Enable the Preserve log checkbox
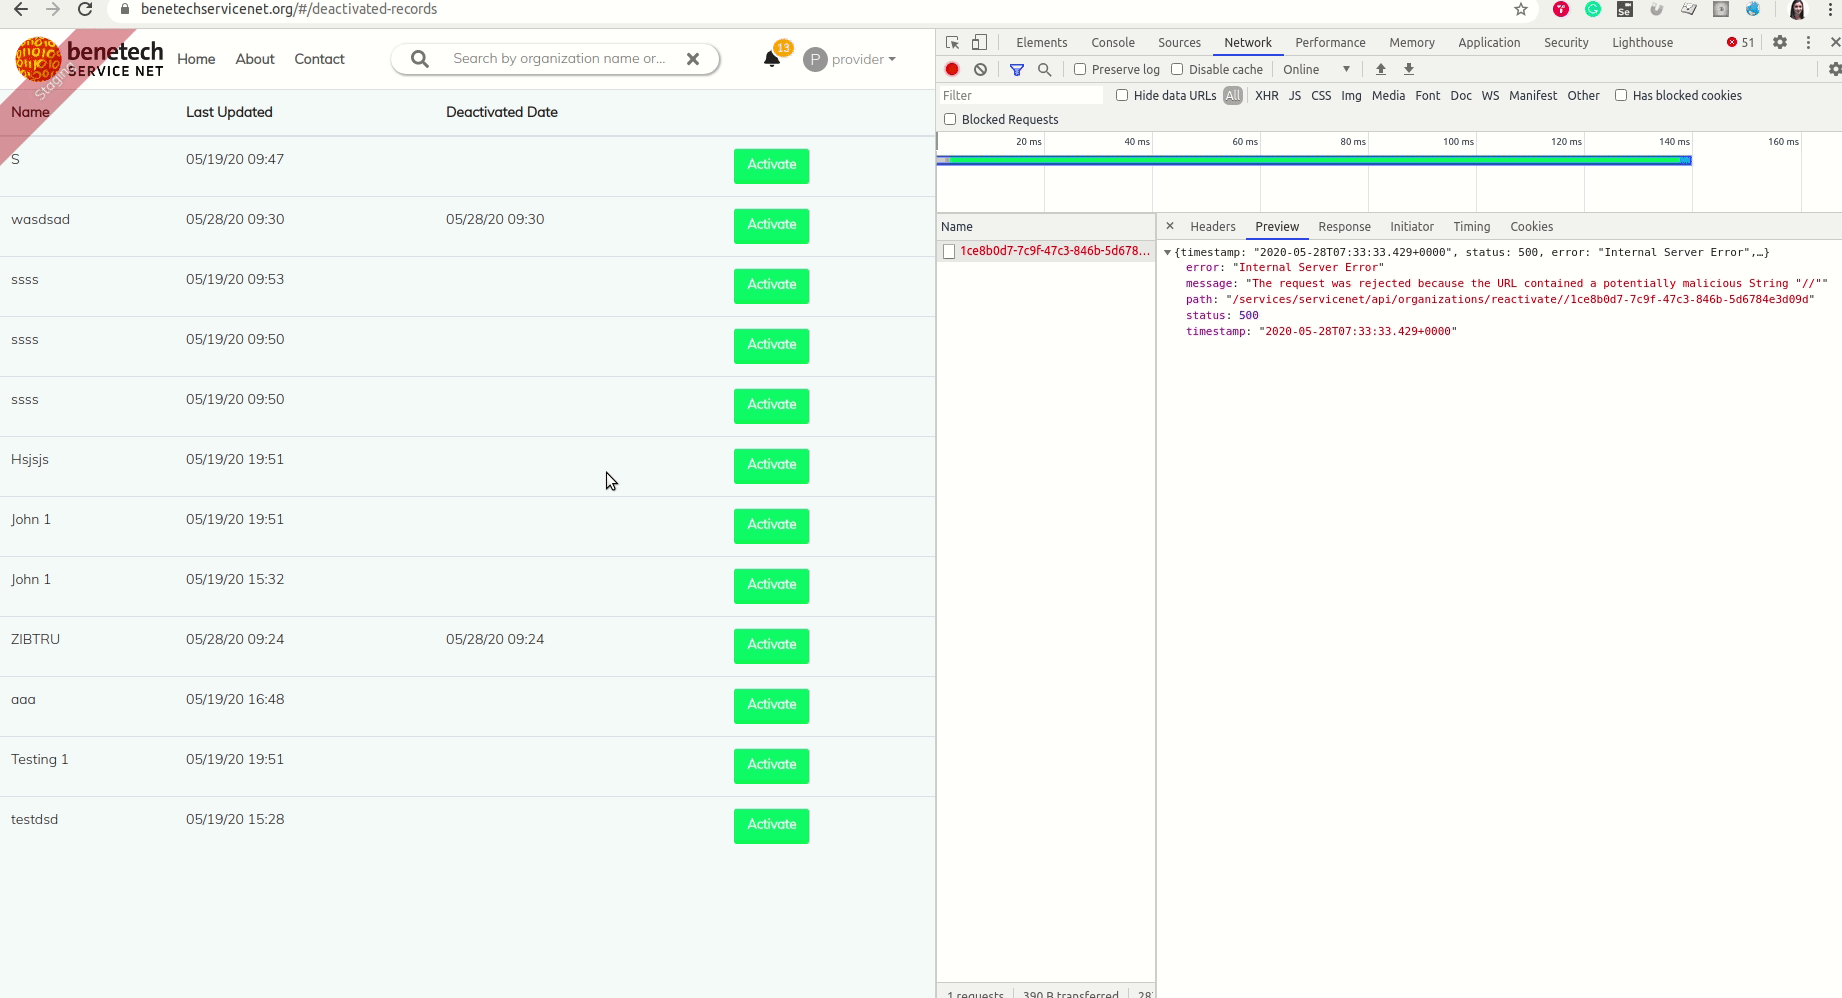 point(1080,69)
